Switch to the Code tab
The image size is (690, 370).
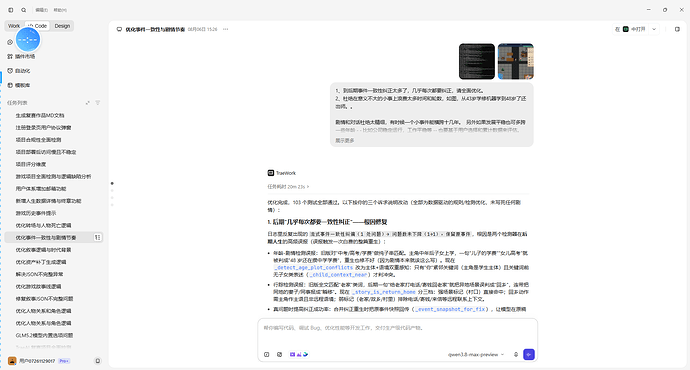click(37, 26)
